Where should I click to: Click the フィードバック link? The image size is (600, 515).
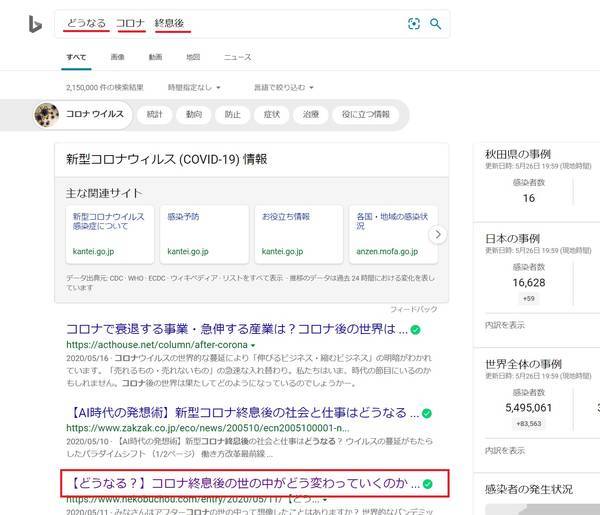[414, 309]
